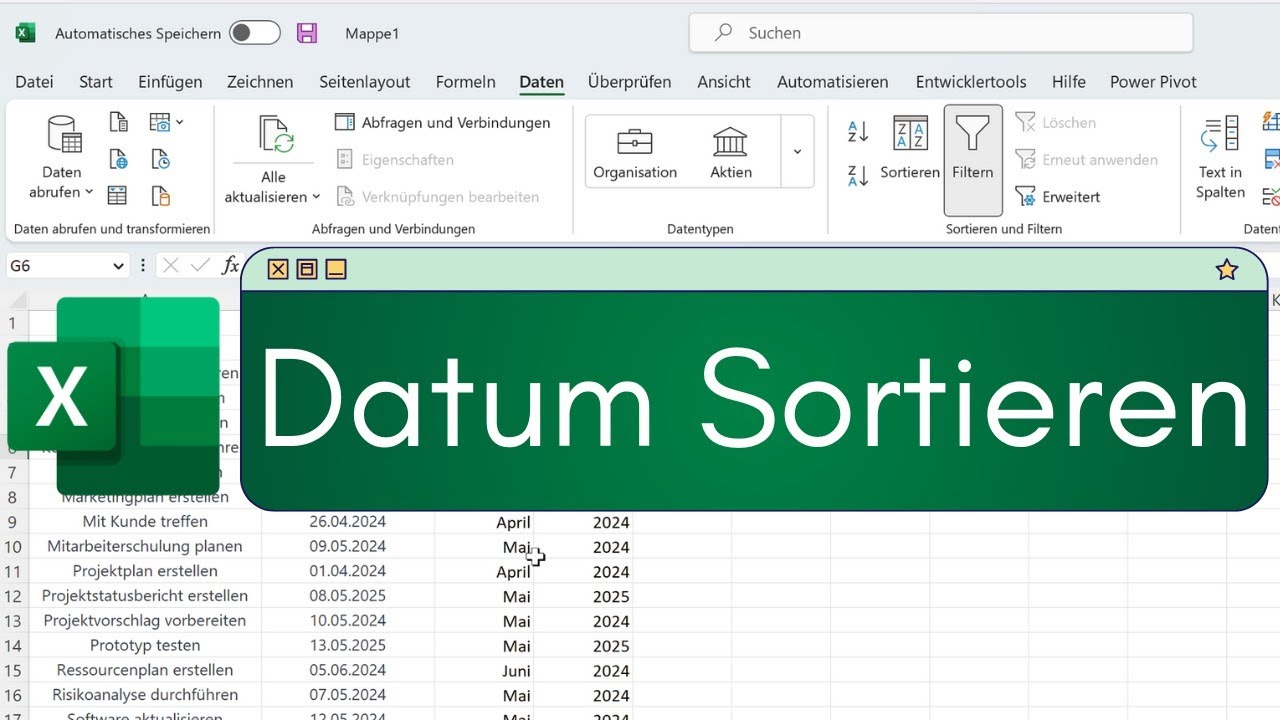
Task: Open Daten abrufen dropdown
Action: click(62, 182)
